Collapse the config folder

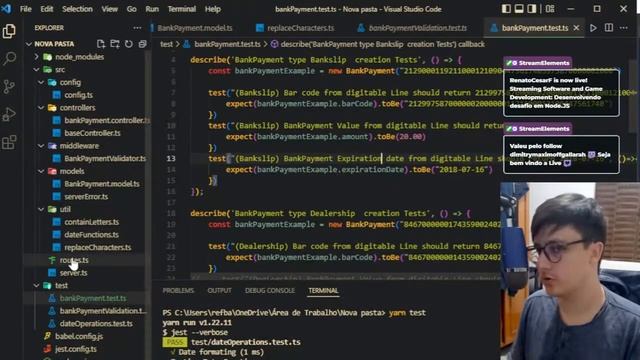(x=41, y=82)
